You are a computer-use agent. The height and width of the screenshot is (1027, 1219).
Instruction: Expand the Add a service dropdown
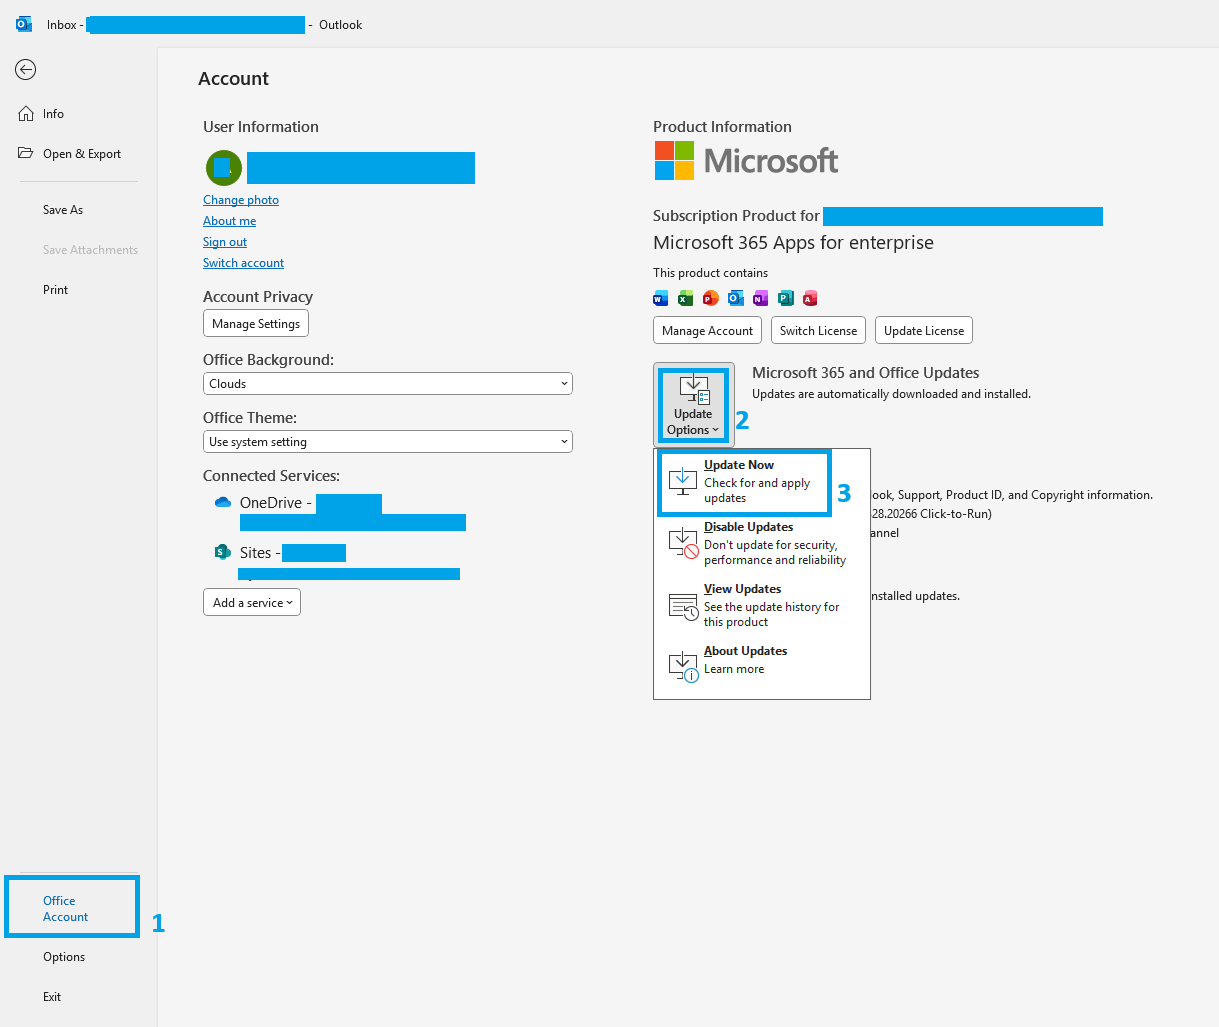[x=252, y=603]
